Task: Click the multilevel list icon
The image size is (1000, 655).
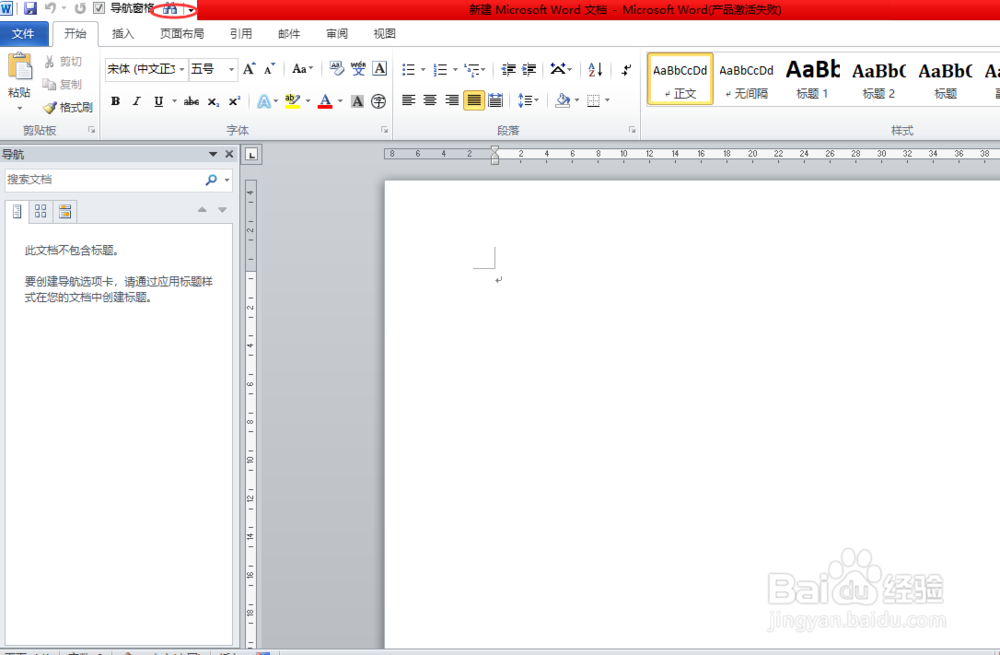Action: coord(473,69)
